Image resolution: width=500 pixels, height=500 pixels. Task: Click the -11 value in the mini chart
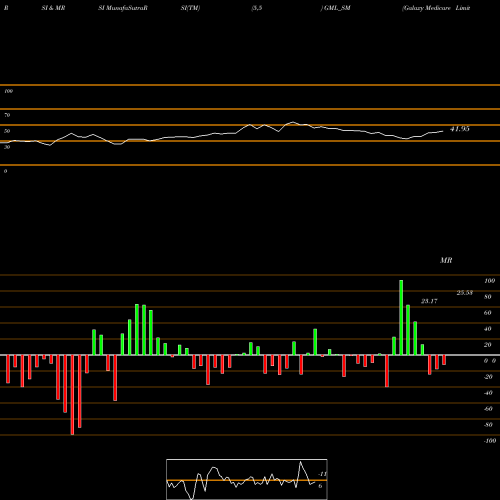click(322, 474)
